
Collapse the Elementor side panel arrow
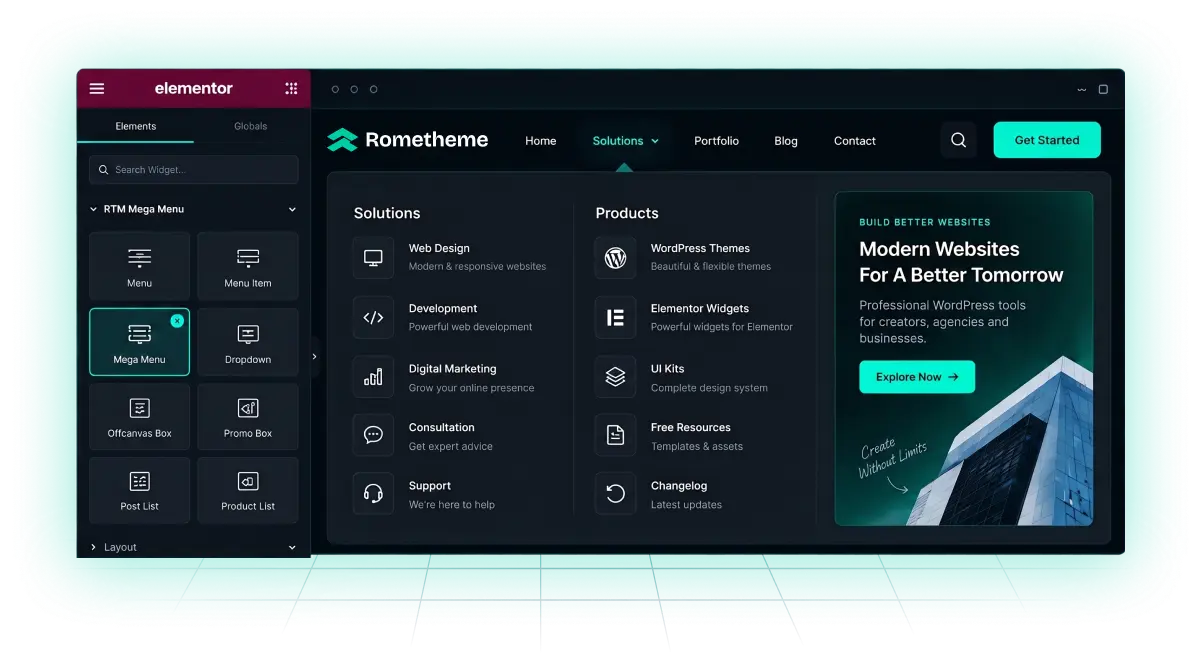(315, 356)
